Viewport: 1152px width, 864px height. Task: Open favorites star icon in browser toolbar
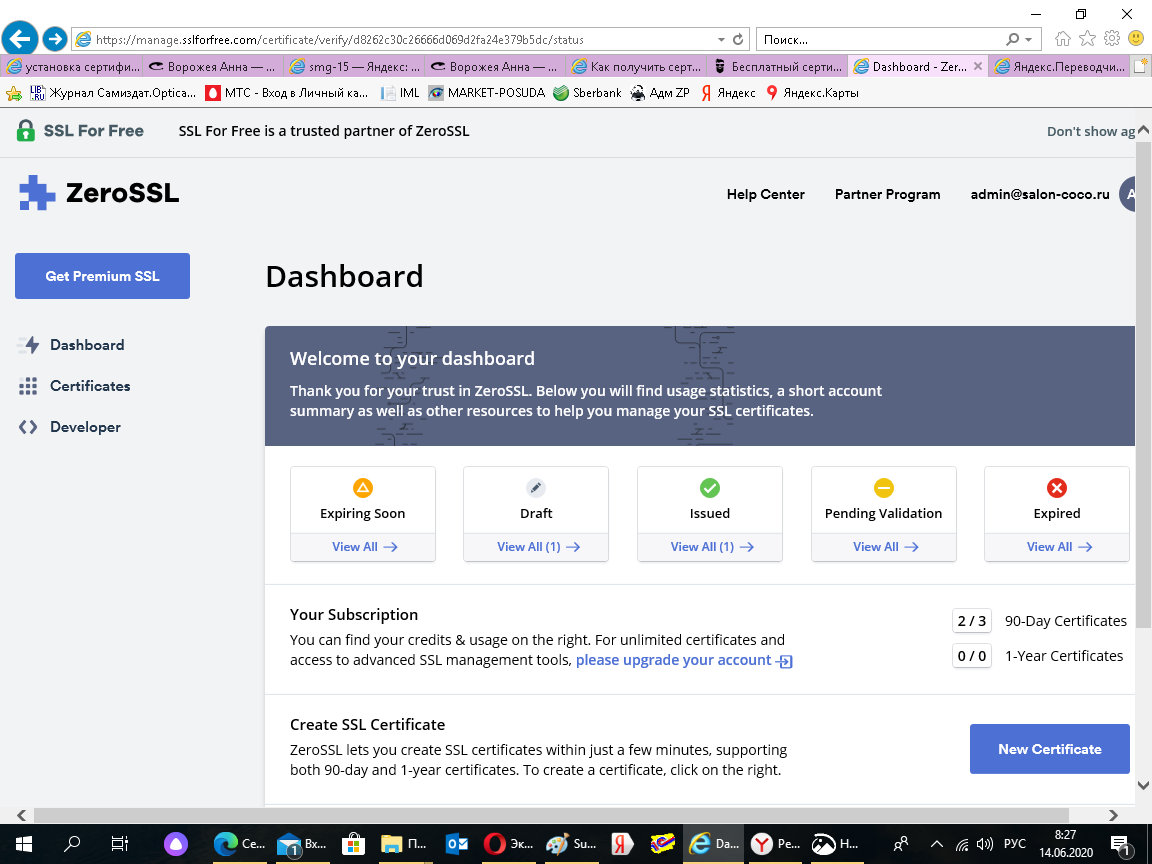pos(1087,39)
